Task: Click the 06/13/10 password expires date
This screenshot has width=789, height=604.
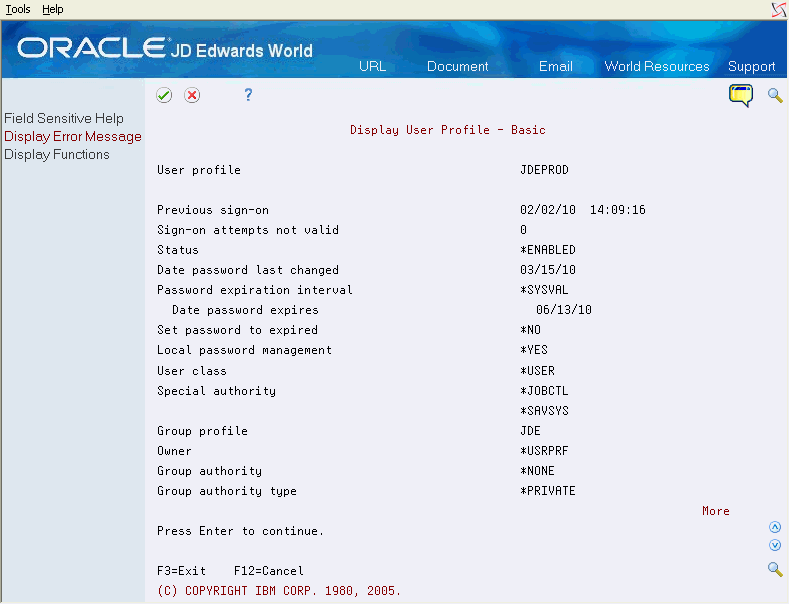Action: pyautogui.click(x=564, y=310)
